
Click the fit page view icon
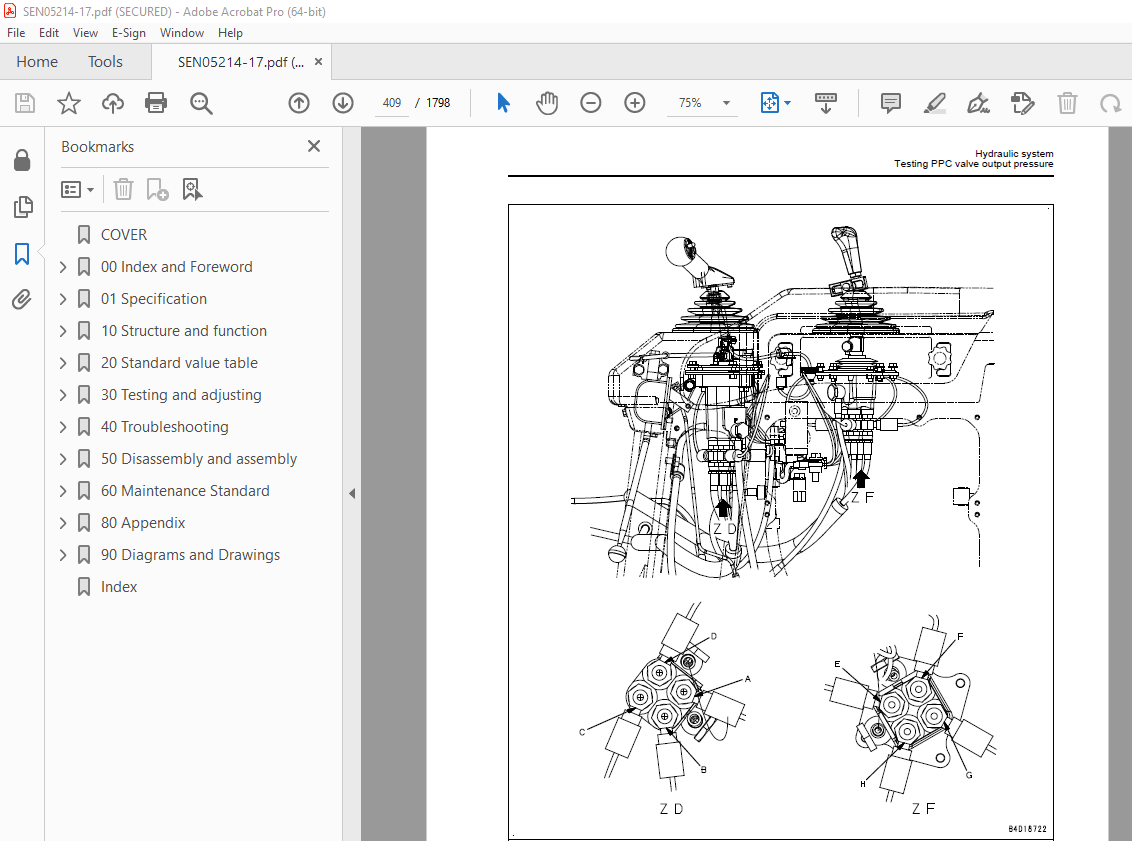(x=770, y=103)
